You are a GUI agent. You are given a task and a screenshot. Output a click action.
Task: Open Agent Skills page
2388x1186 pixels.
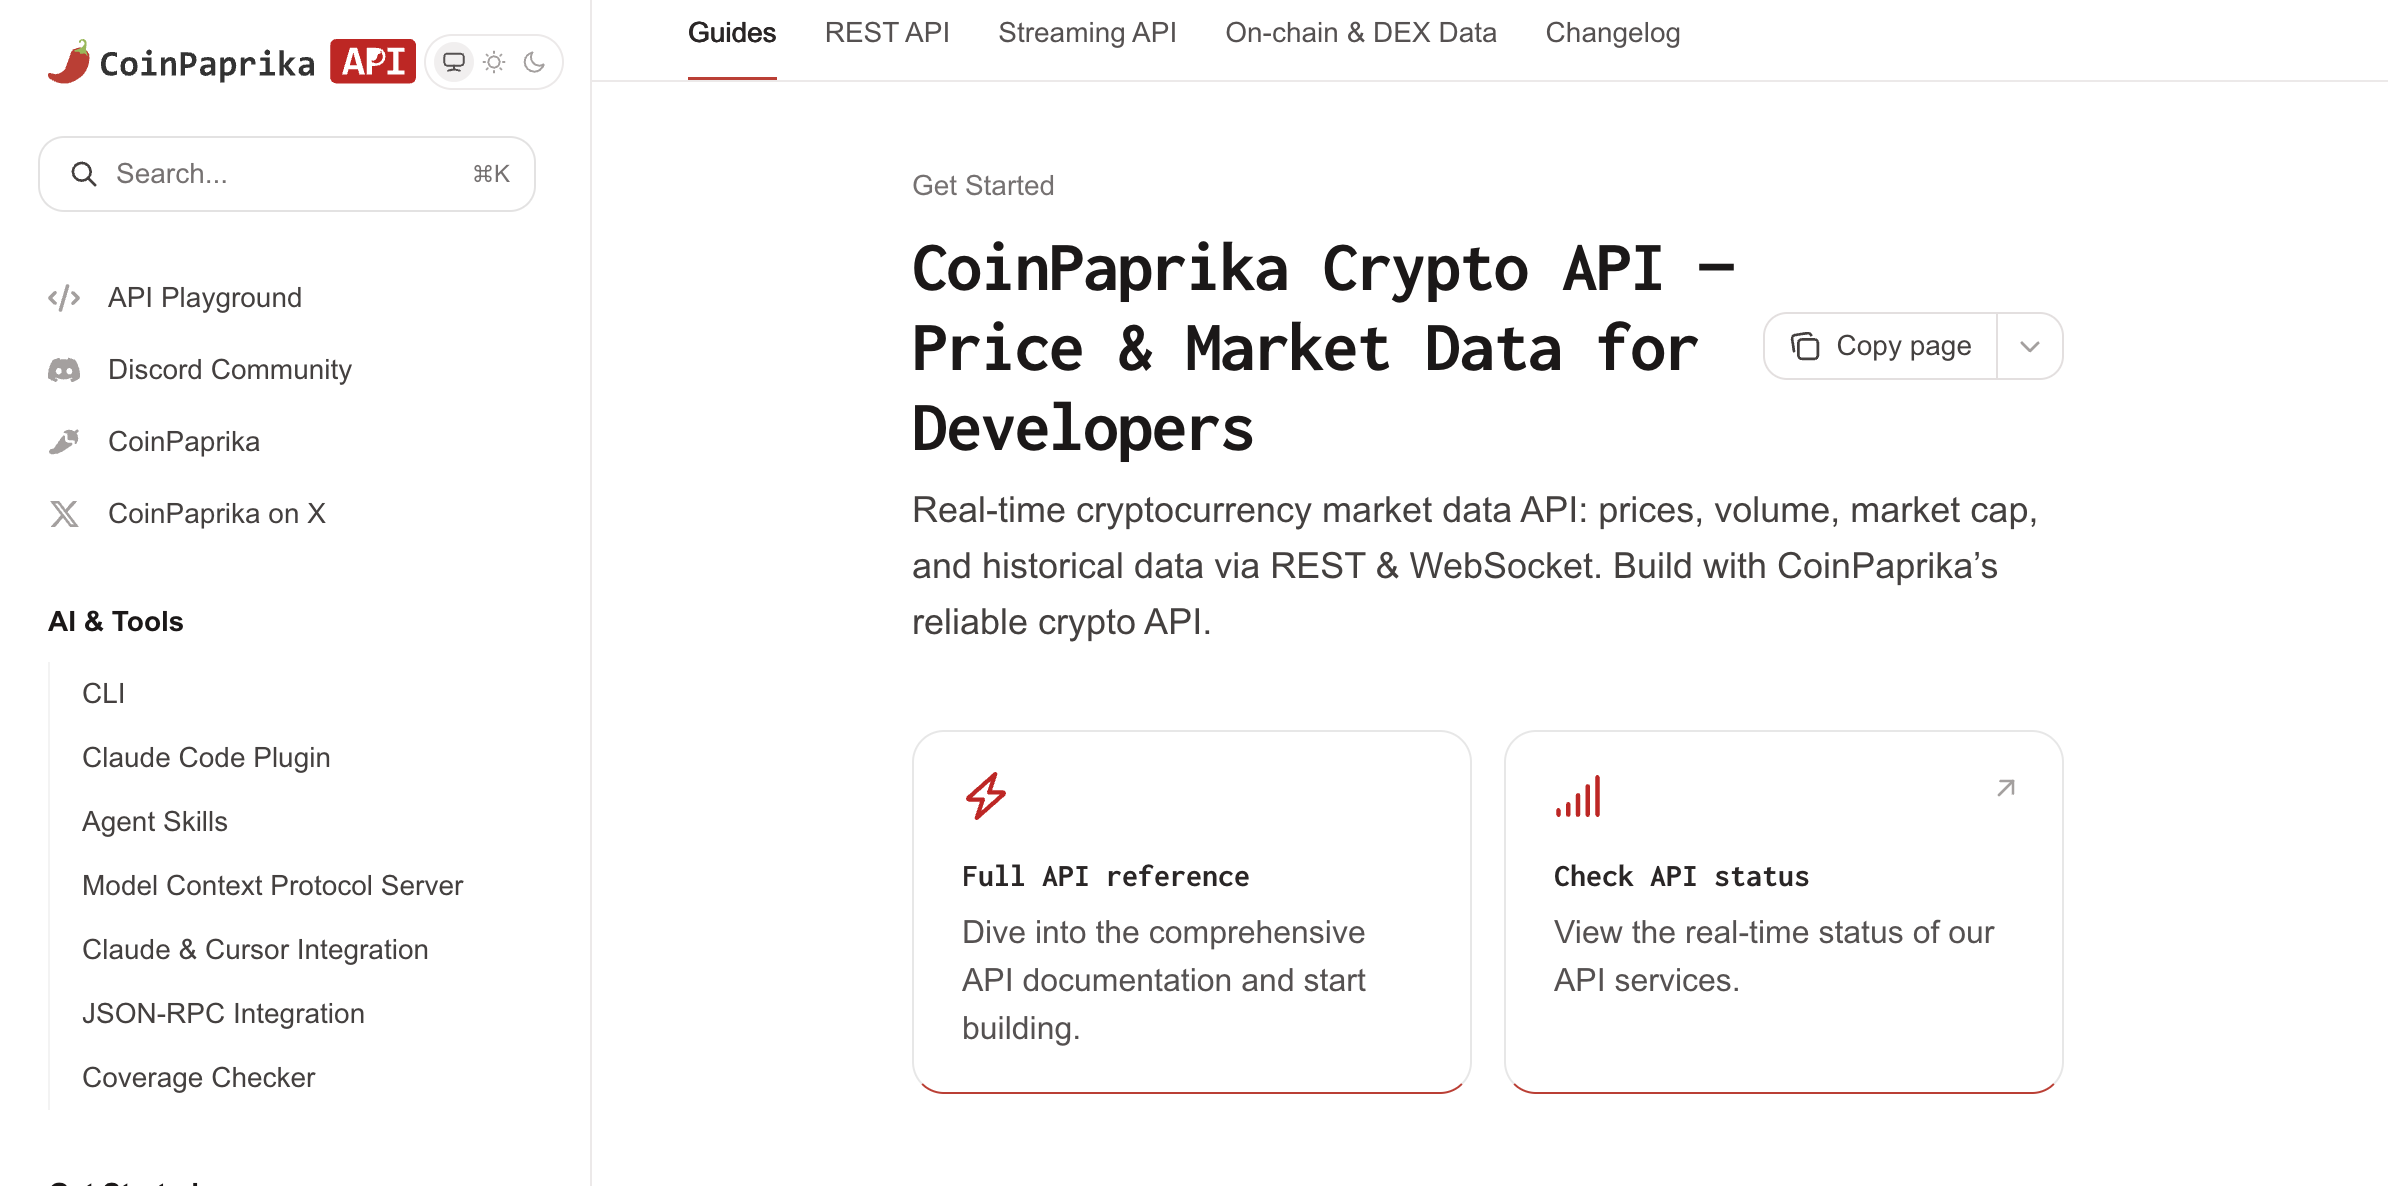pos(155,822)
